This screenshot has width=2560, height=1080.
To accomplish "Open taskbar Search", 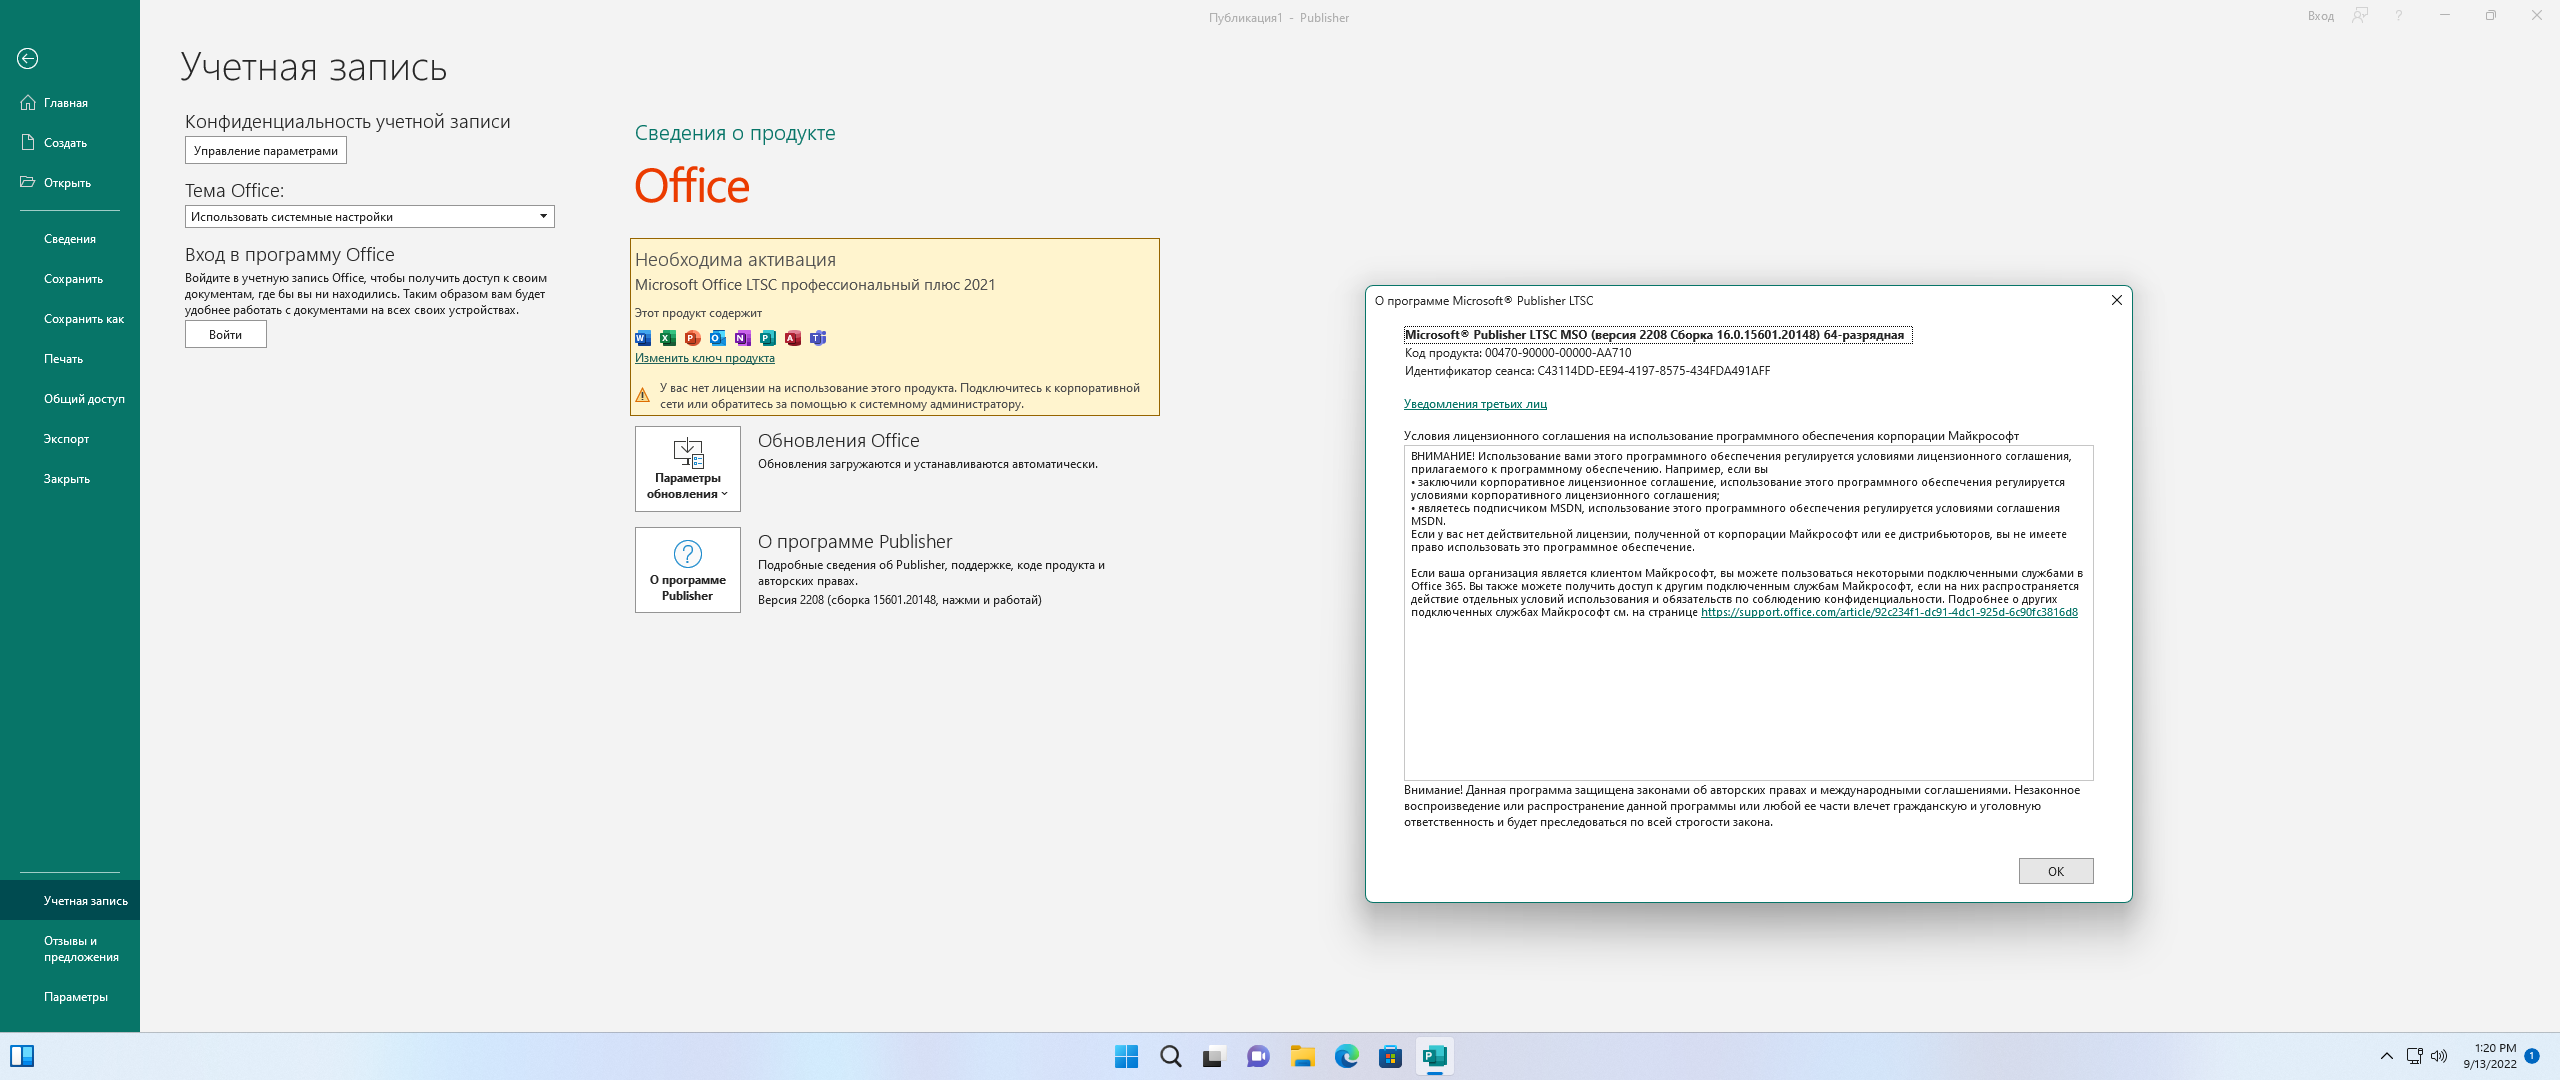I will pos(1171,1056).
